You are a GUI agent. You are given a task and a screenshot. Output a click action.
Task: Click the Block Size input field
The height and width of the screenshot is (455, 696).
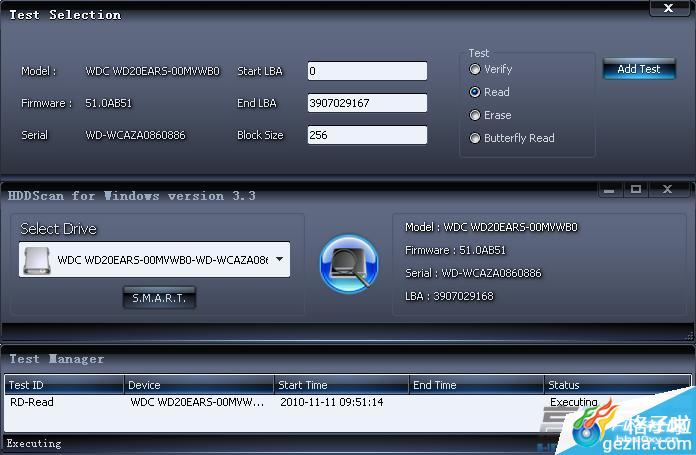(368, 135)
